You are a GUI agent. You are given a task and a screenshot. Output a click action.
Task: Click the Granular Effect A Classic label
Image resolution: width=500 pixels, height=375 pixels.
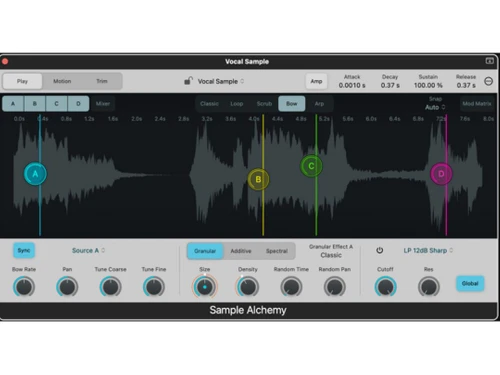click(x=331, y=251)
